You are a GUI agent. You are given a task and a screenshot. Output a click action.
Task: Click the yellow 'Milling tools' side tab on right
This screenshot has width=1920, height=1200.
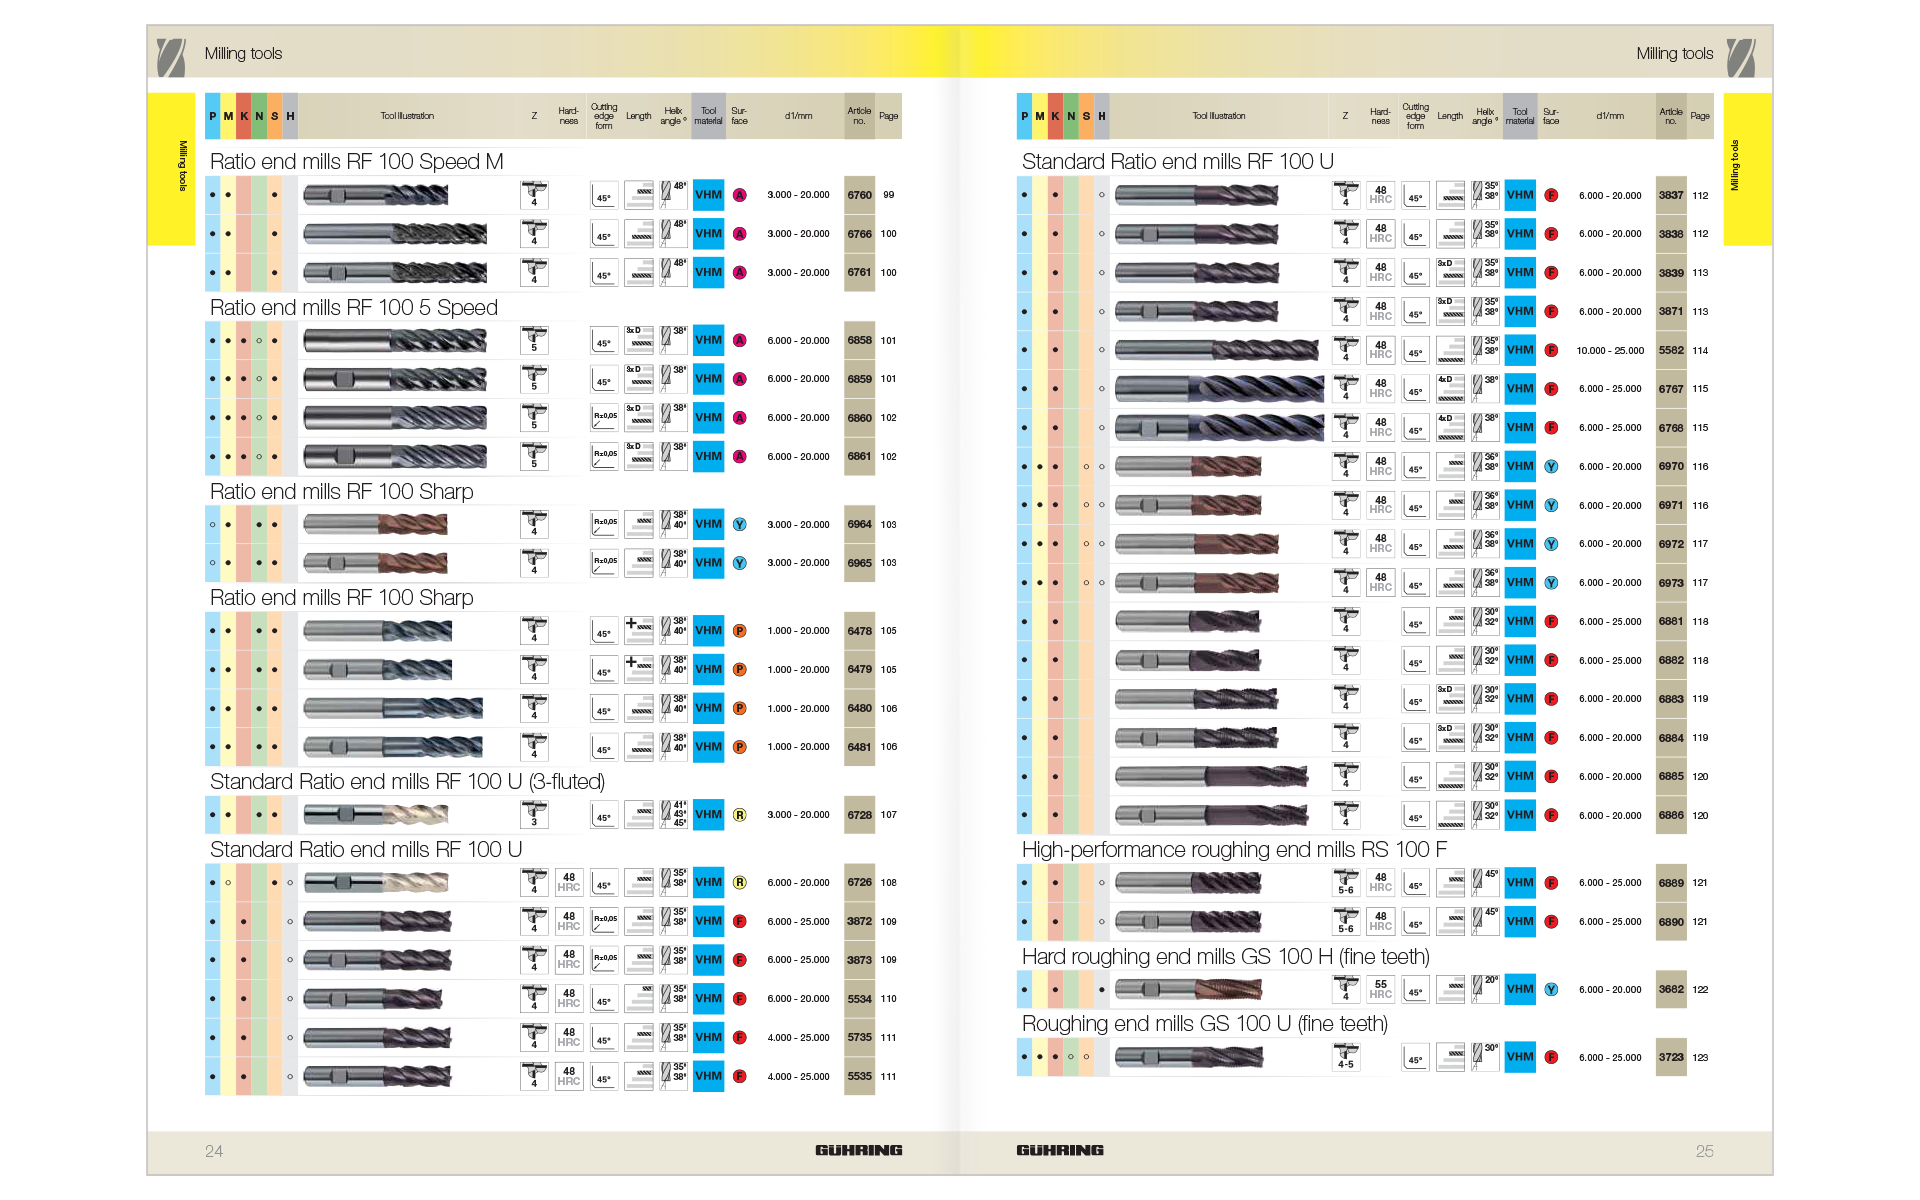(x=1748, y=169)
